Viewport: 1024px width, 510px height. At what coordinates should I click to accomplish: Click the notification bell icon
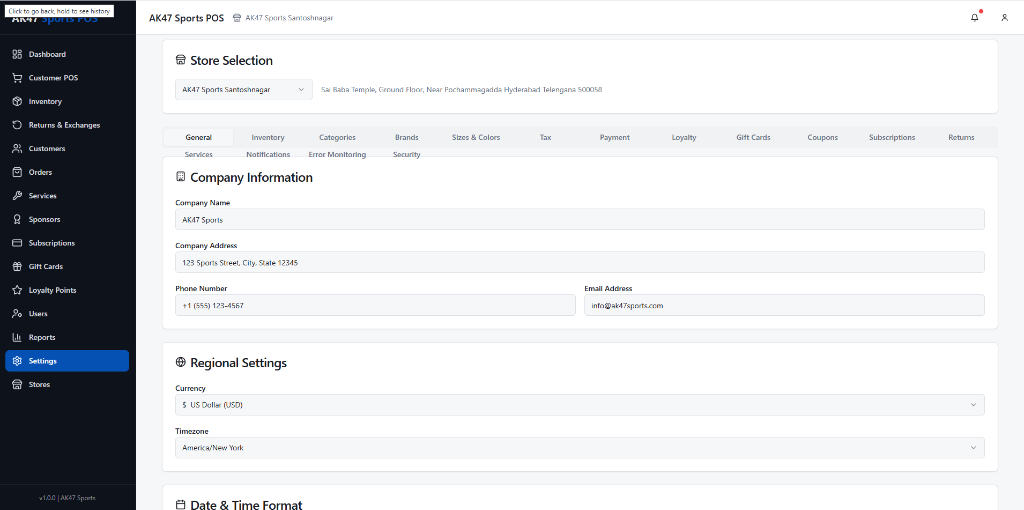coord(975,18)
